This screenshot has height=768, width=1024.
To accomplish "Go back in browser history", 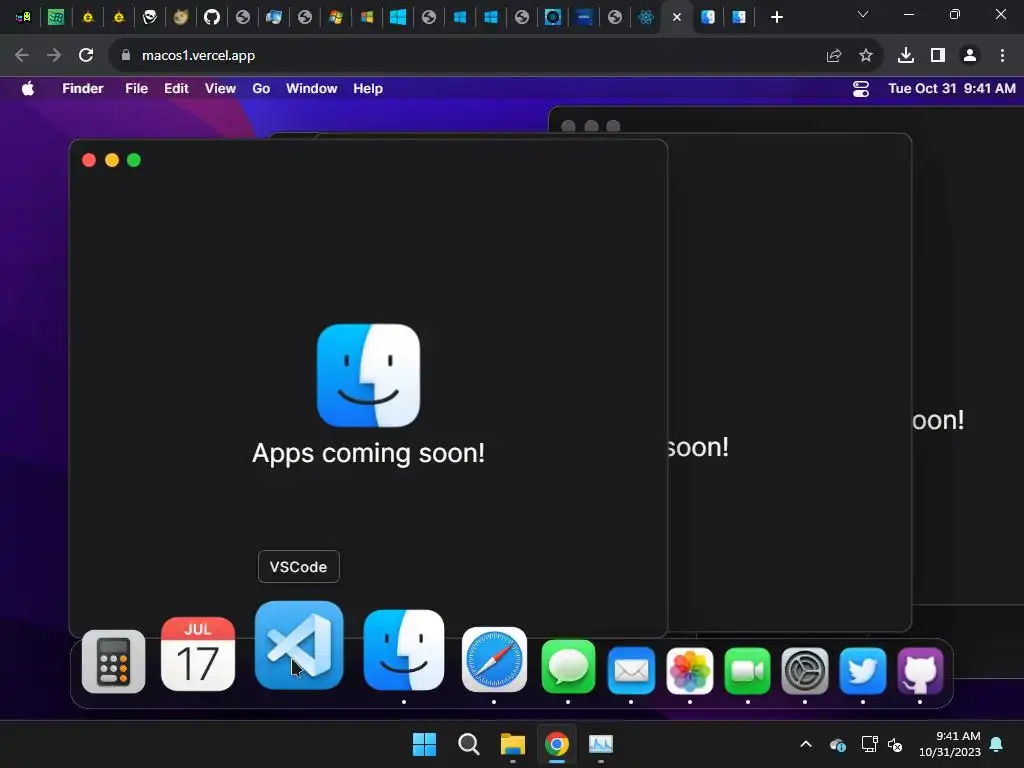I will coord(22,56).
